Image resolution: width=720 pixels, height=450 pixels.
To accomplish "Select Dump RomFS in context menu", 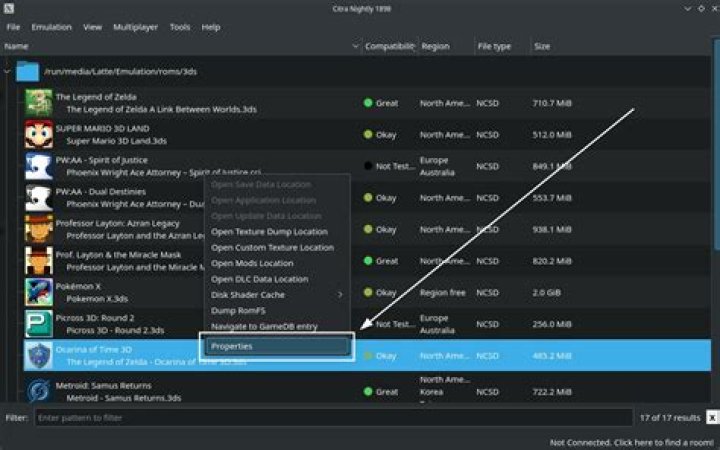I will tap(237, 311).
